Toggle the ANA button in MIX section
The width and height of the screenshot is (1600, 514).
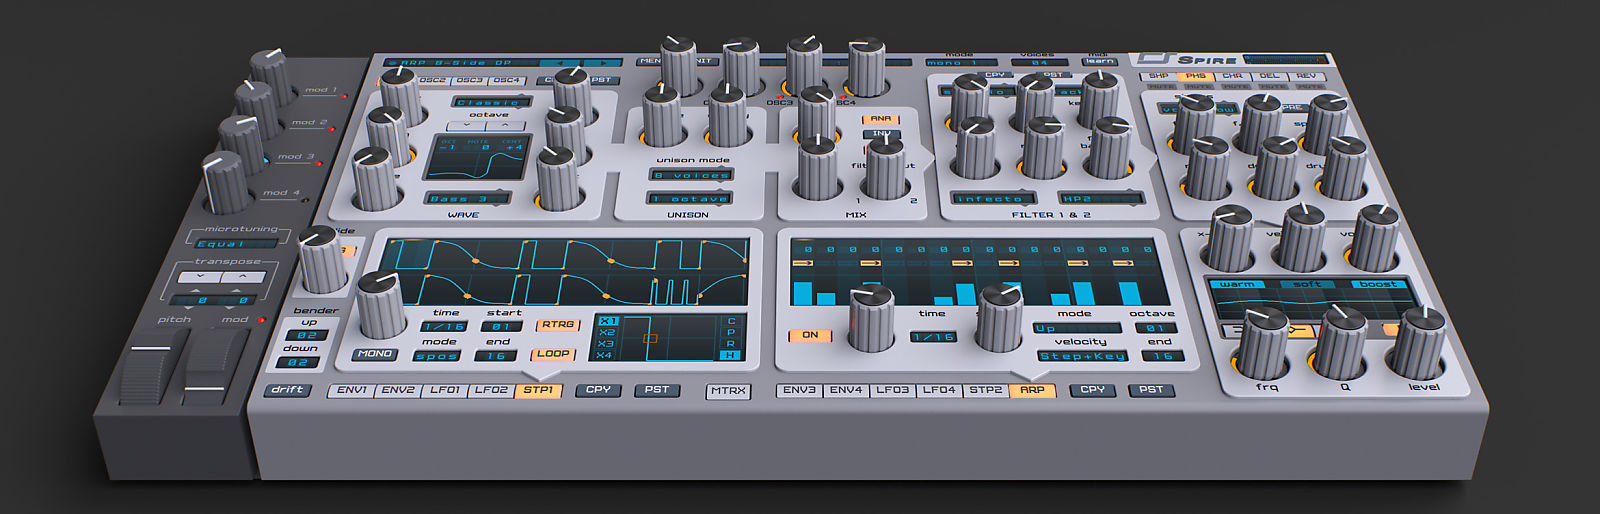tap(881, 119)
